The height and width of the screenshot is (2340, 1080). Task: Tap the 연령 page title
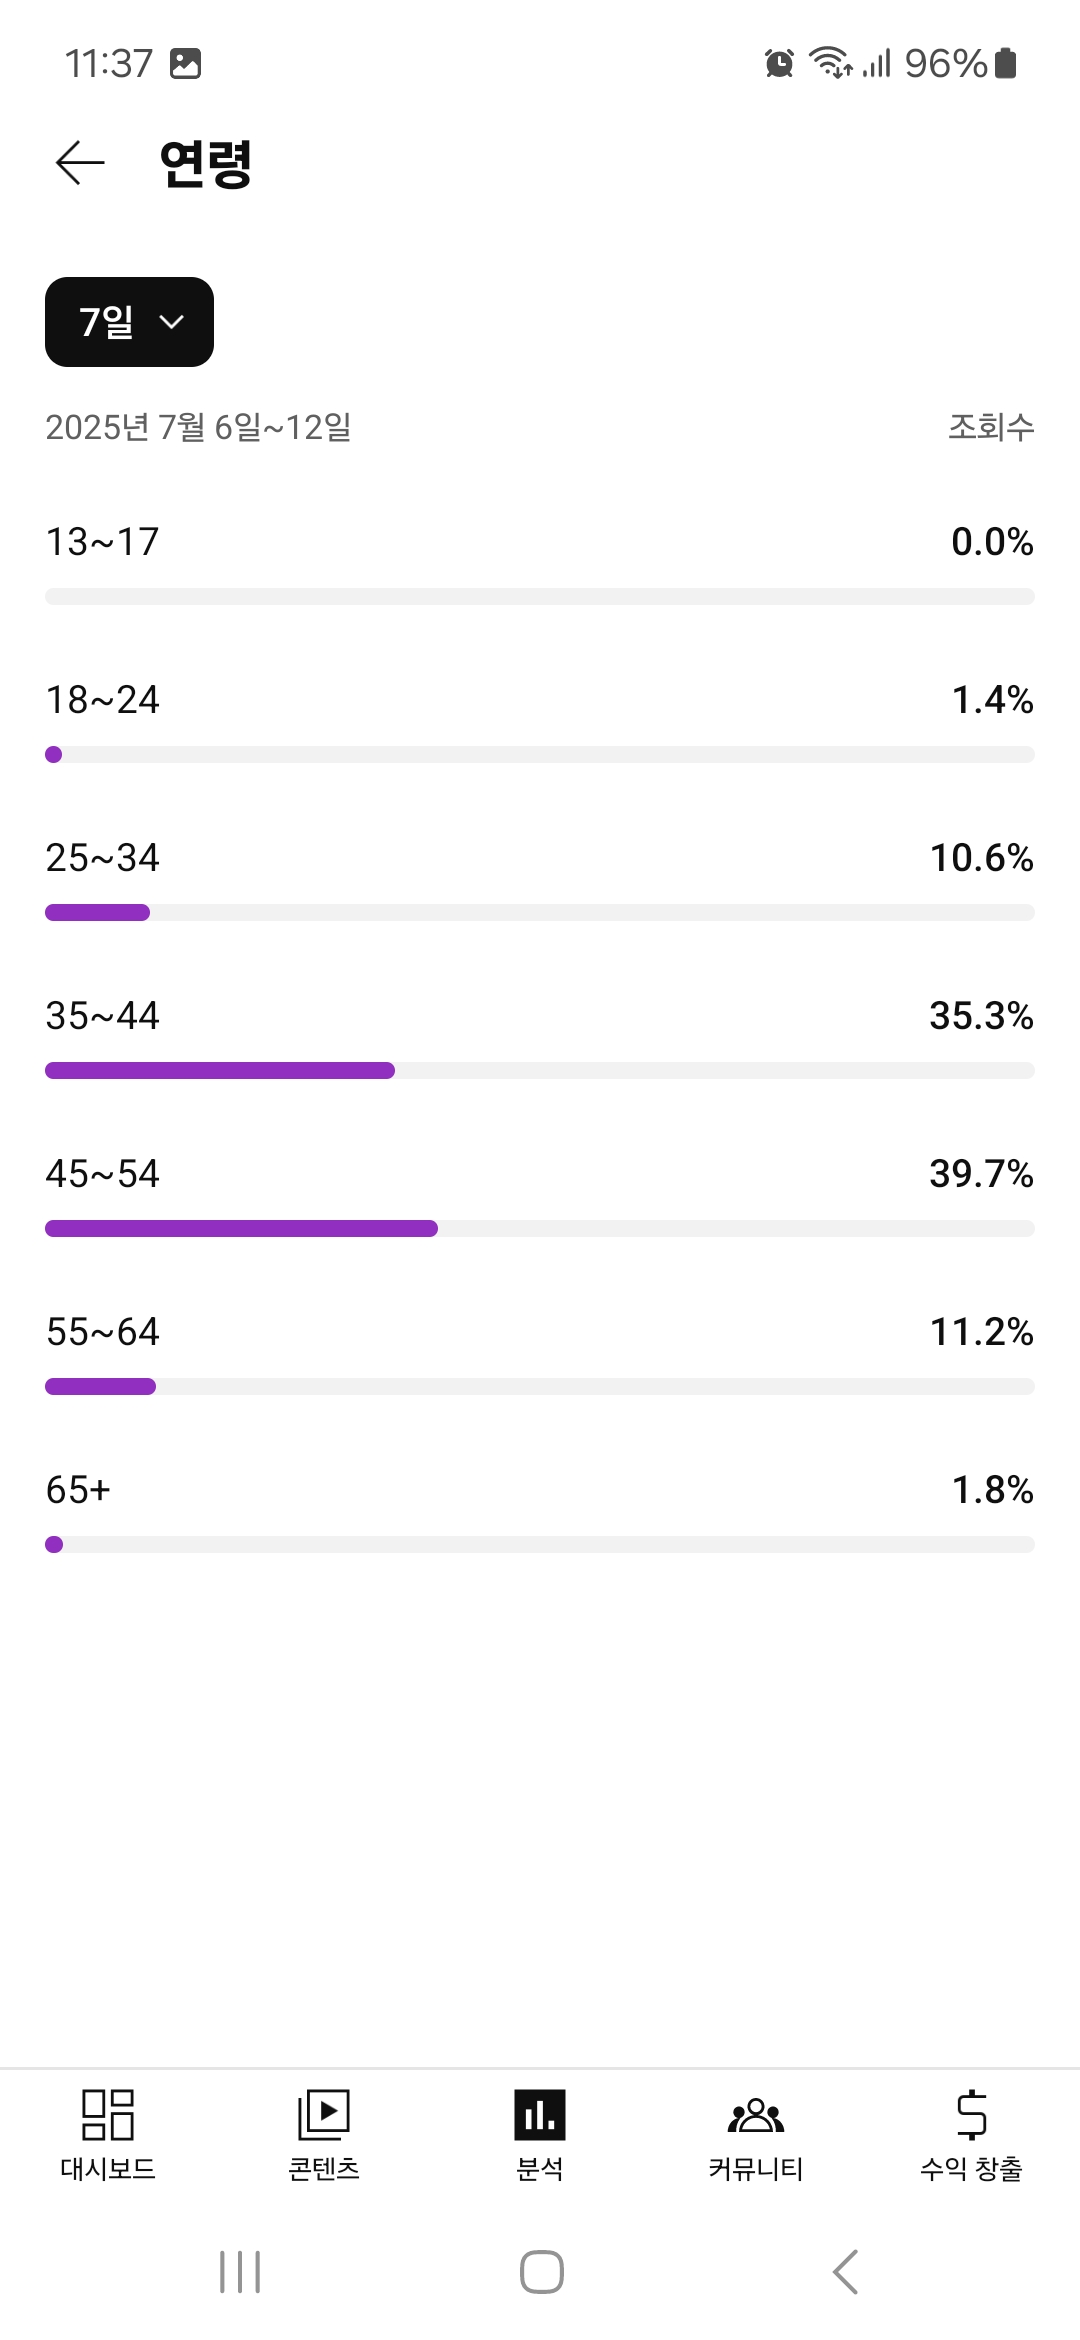click(206, 164)
